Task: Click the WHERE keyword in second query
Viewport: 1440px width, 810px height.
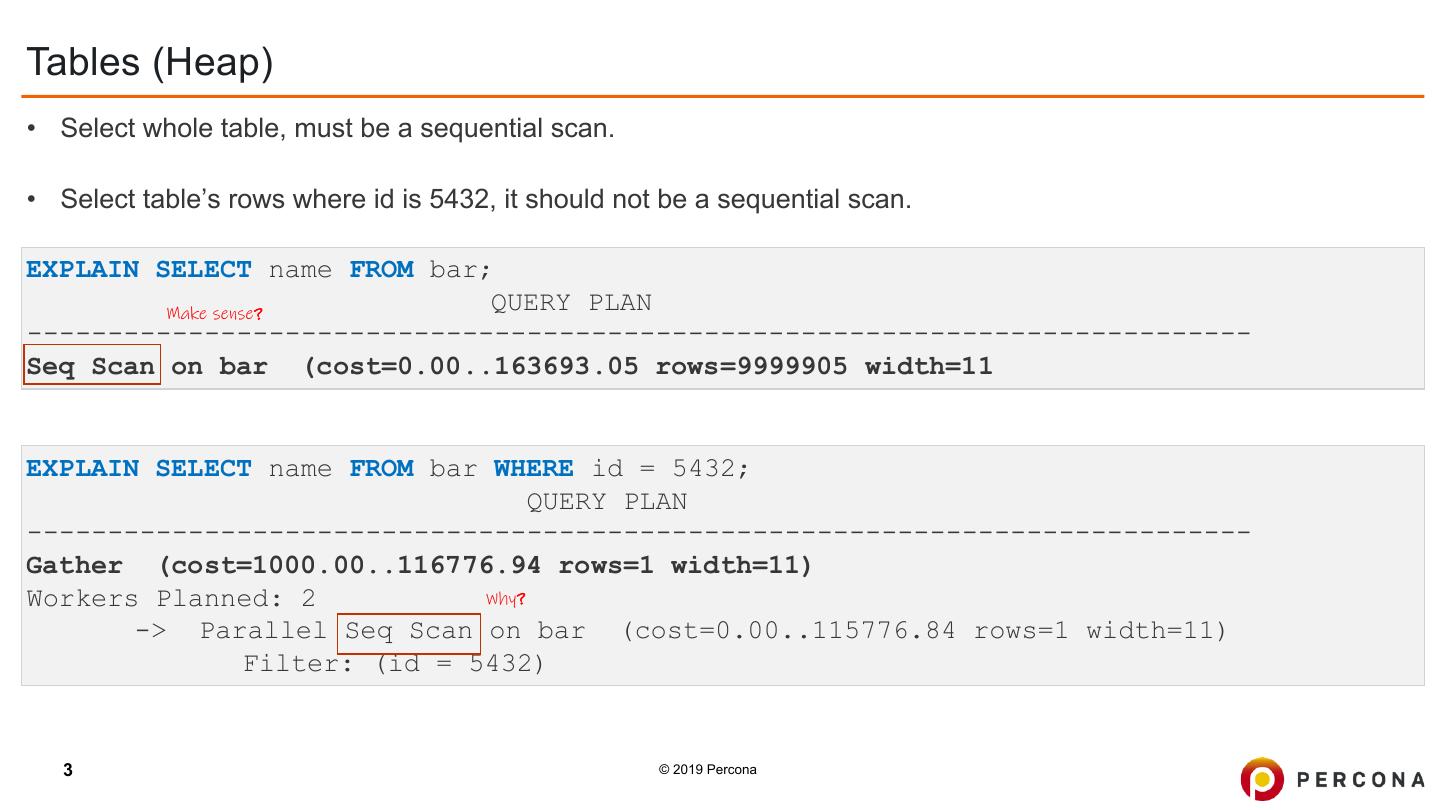Action: point(533,469)
